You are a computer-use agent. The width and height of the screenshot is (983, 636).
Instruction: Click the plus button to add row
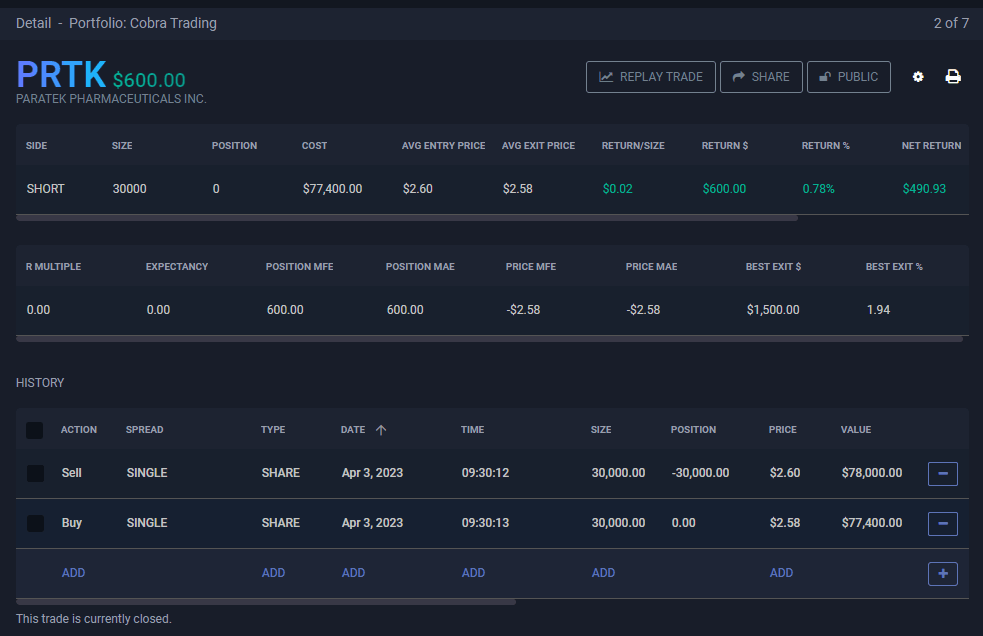[942, 573]
